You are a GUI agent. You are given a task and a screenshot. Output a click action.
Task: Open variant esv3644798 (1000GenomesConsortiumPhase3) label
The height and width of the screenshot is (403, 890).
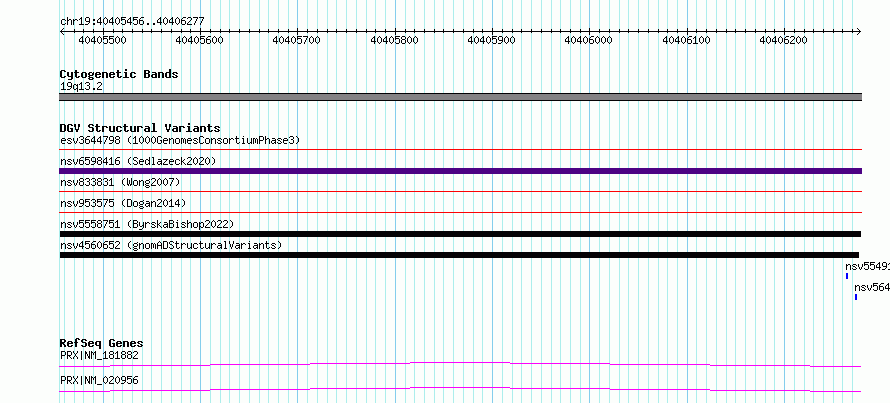click(180, 140)
